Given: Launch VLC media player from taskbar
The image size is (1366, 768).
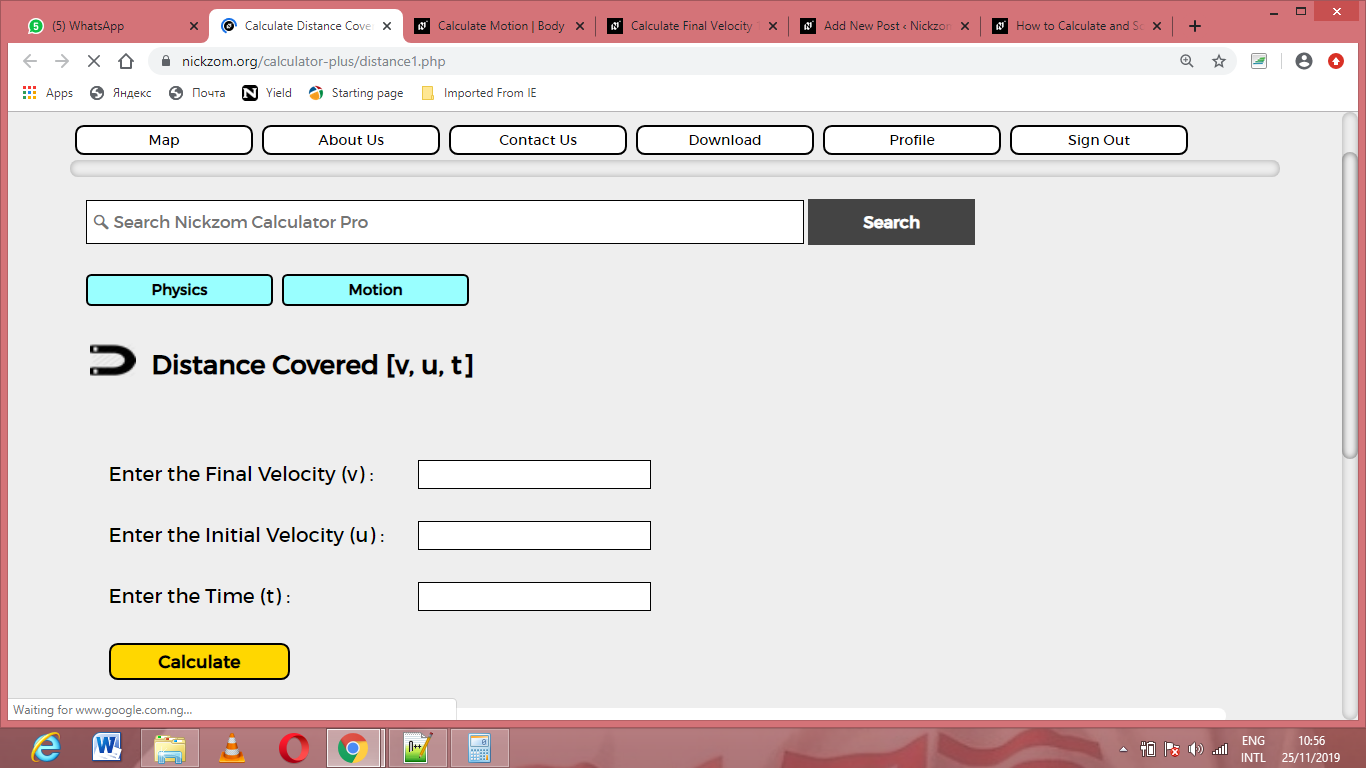Looking at the screenshot, I should pyautogui.click(x=232, y=747).
